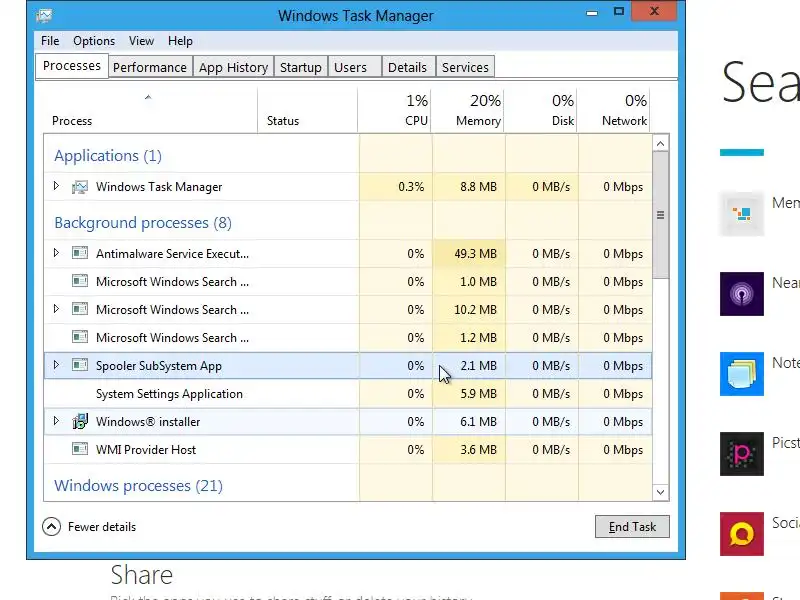Sort by the Disk column header

[x=541, y=111]
